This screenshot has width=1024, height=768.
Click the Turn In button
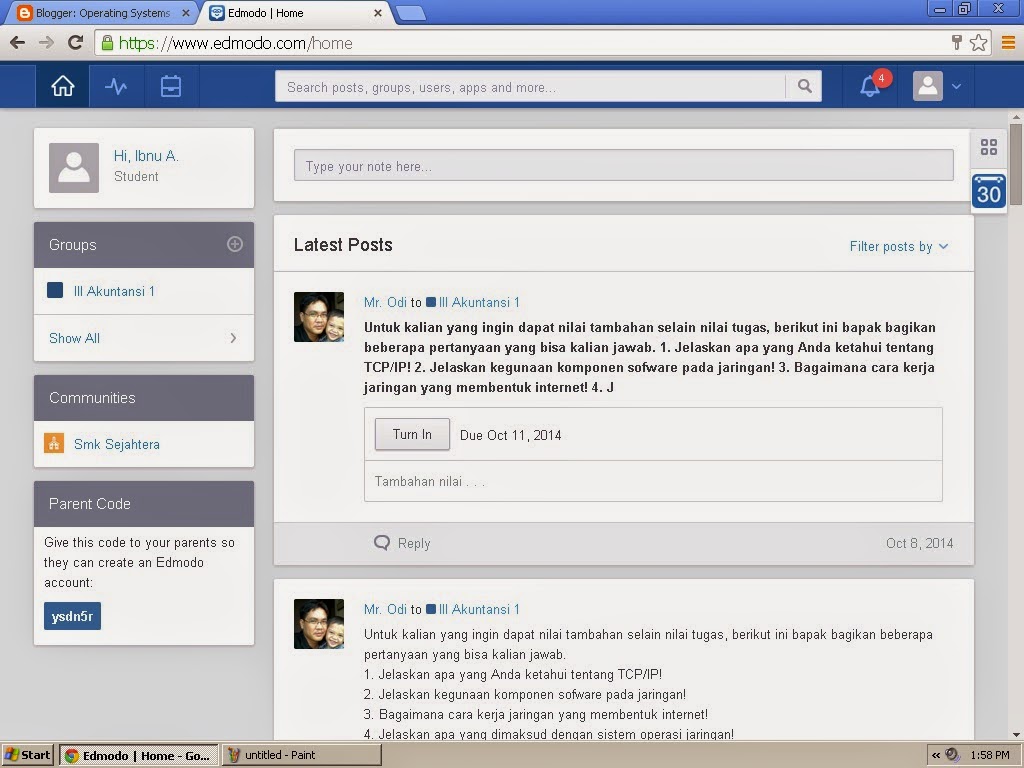tap(412, 434)
